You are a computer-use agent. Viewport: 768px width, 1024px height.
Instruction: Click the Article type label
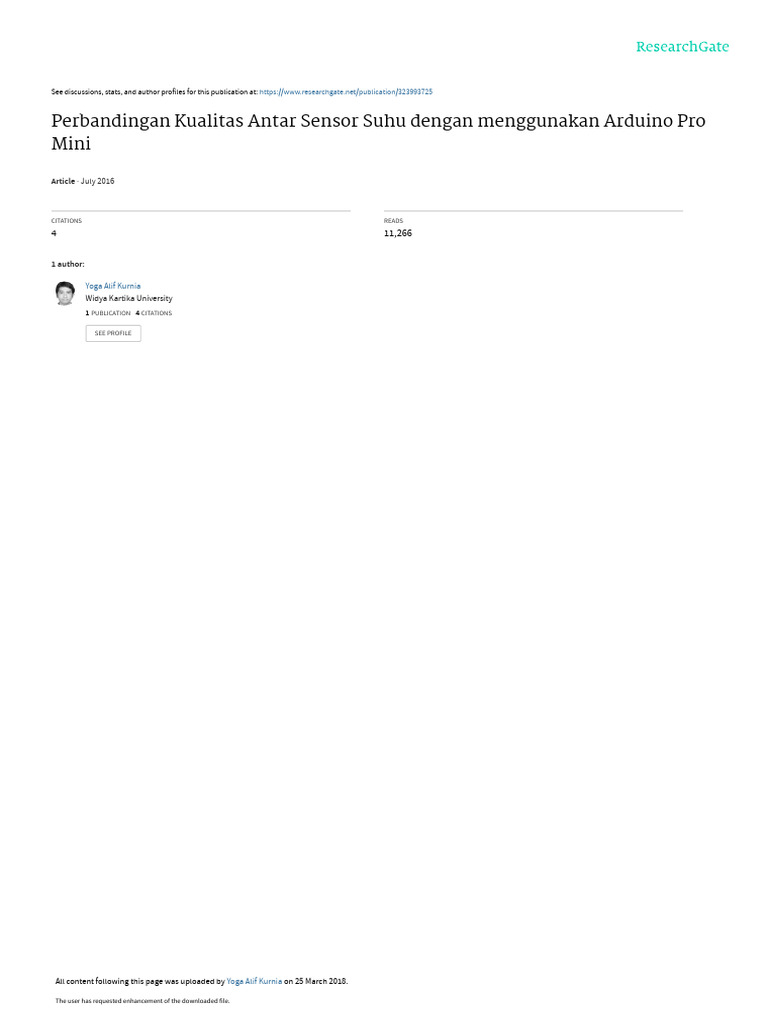coord(63,181)
